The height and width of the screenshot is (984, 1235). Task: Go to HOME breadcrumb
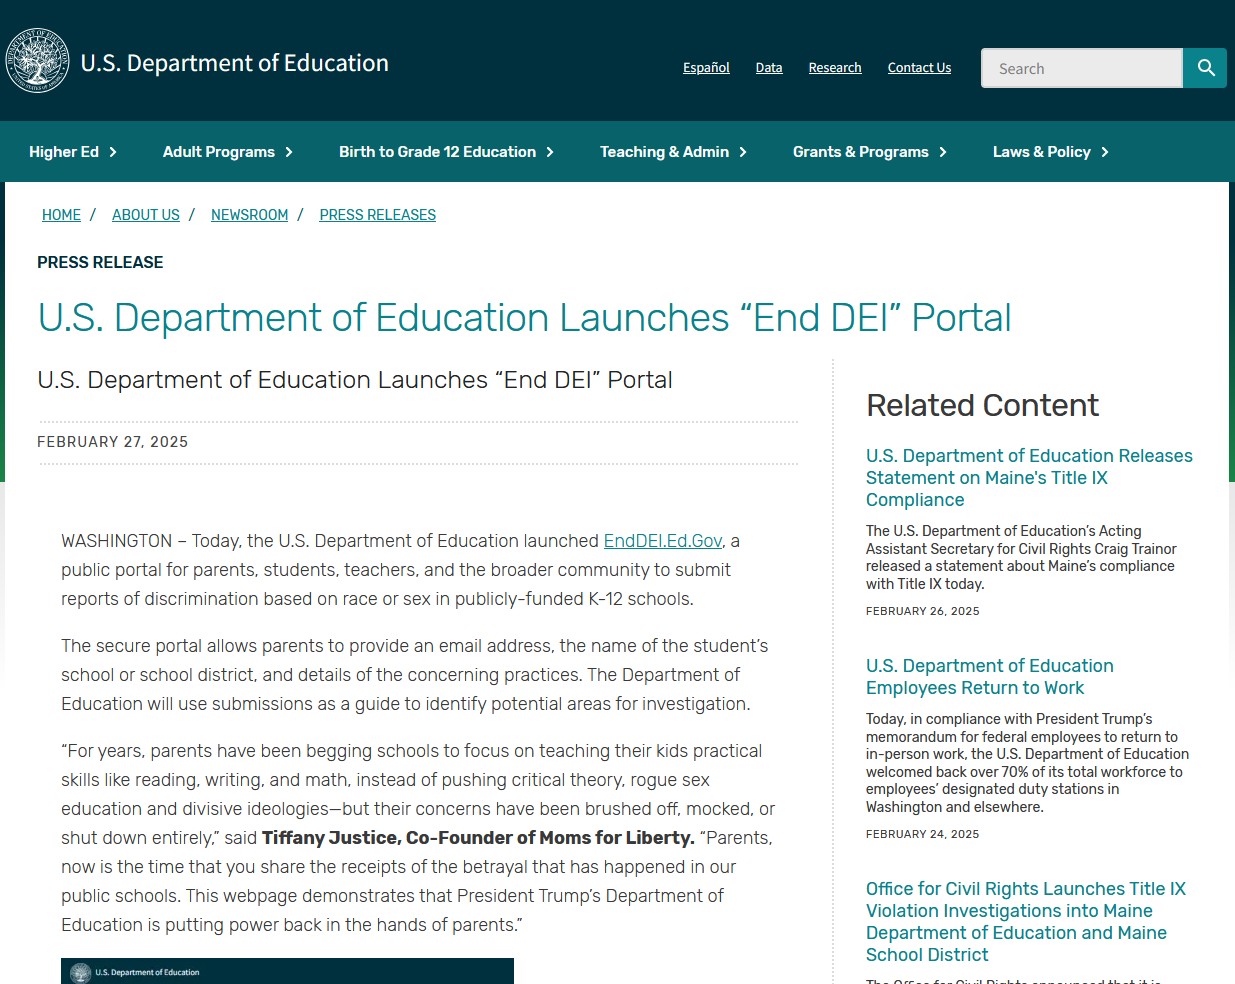(61, 215)
